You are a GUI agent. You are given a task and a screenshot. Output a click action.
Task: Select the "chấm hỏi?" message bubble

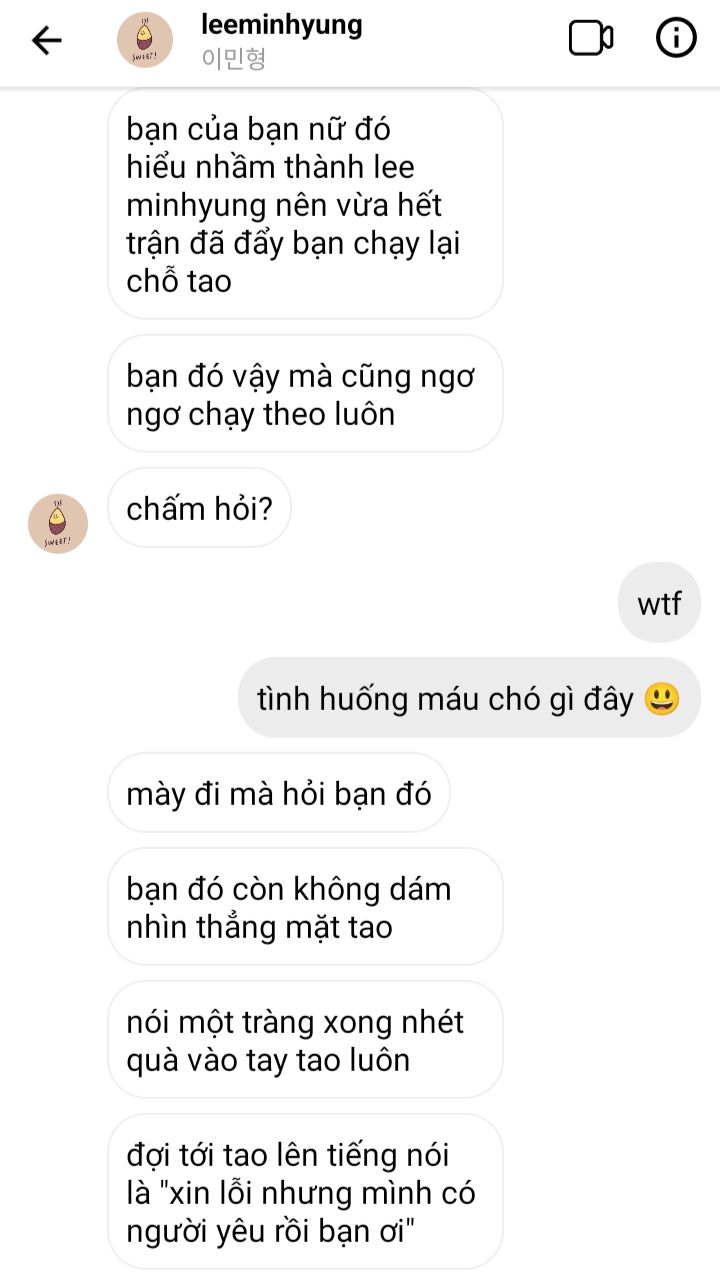pos(199,509)
